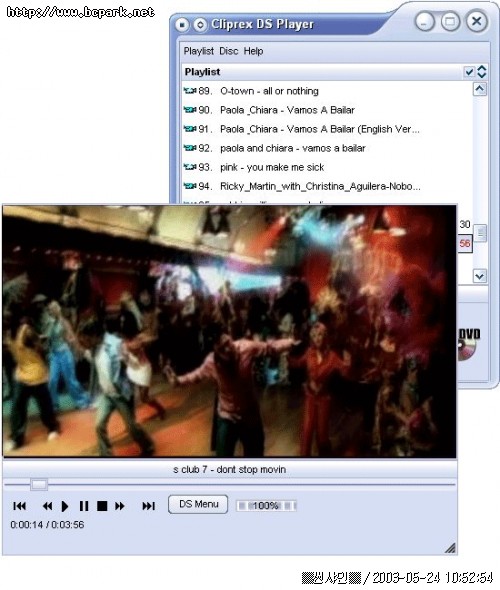Click the DVD disc icon
Viewport: 500px width, 590px height.
(x=469, y=344)
